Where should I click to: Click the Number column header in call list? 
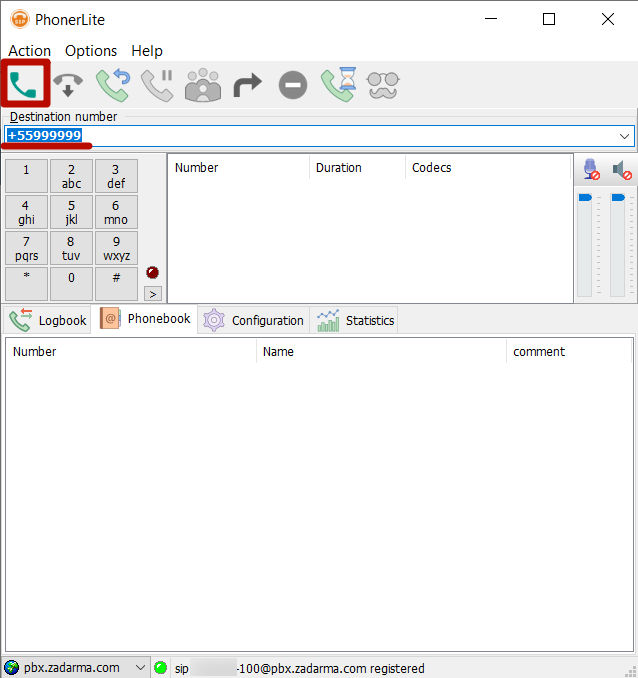pyautogui.click(x=239, y=168)
